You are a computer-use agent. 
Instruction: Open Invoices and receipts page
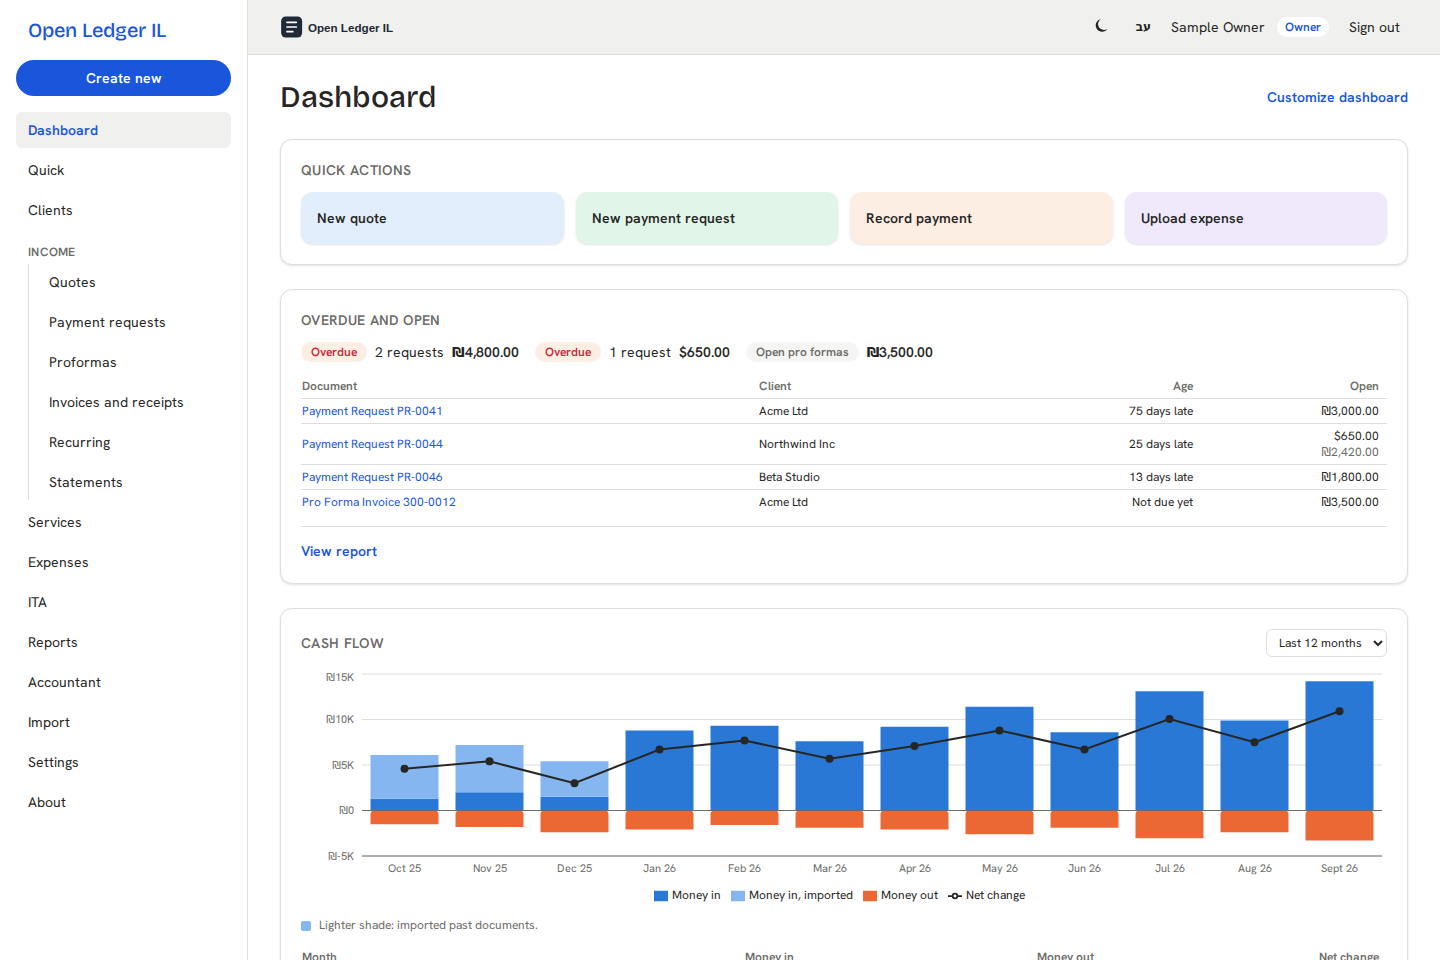click(134, 402)
